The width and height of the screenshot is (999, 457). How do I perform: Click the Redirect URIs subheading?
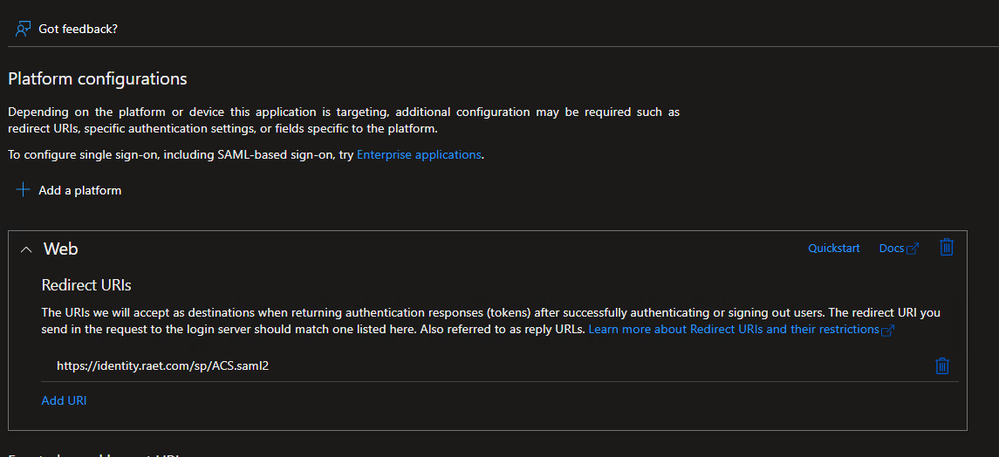coord(86,286)
